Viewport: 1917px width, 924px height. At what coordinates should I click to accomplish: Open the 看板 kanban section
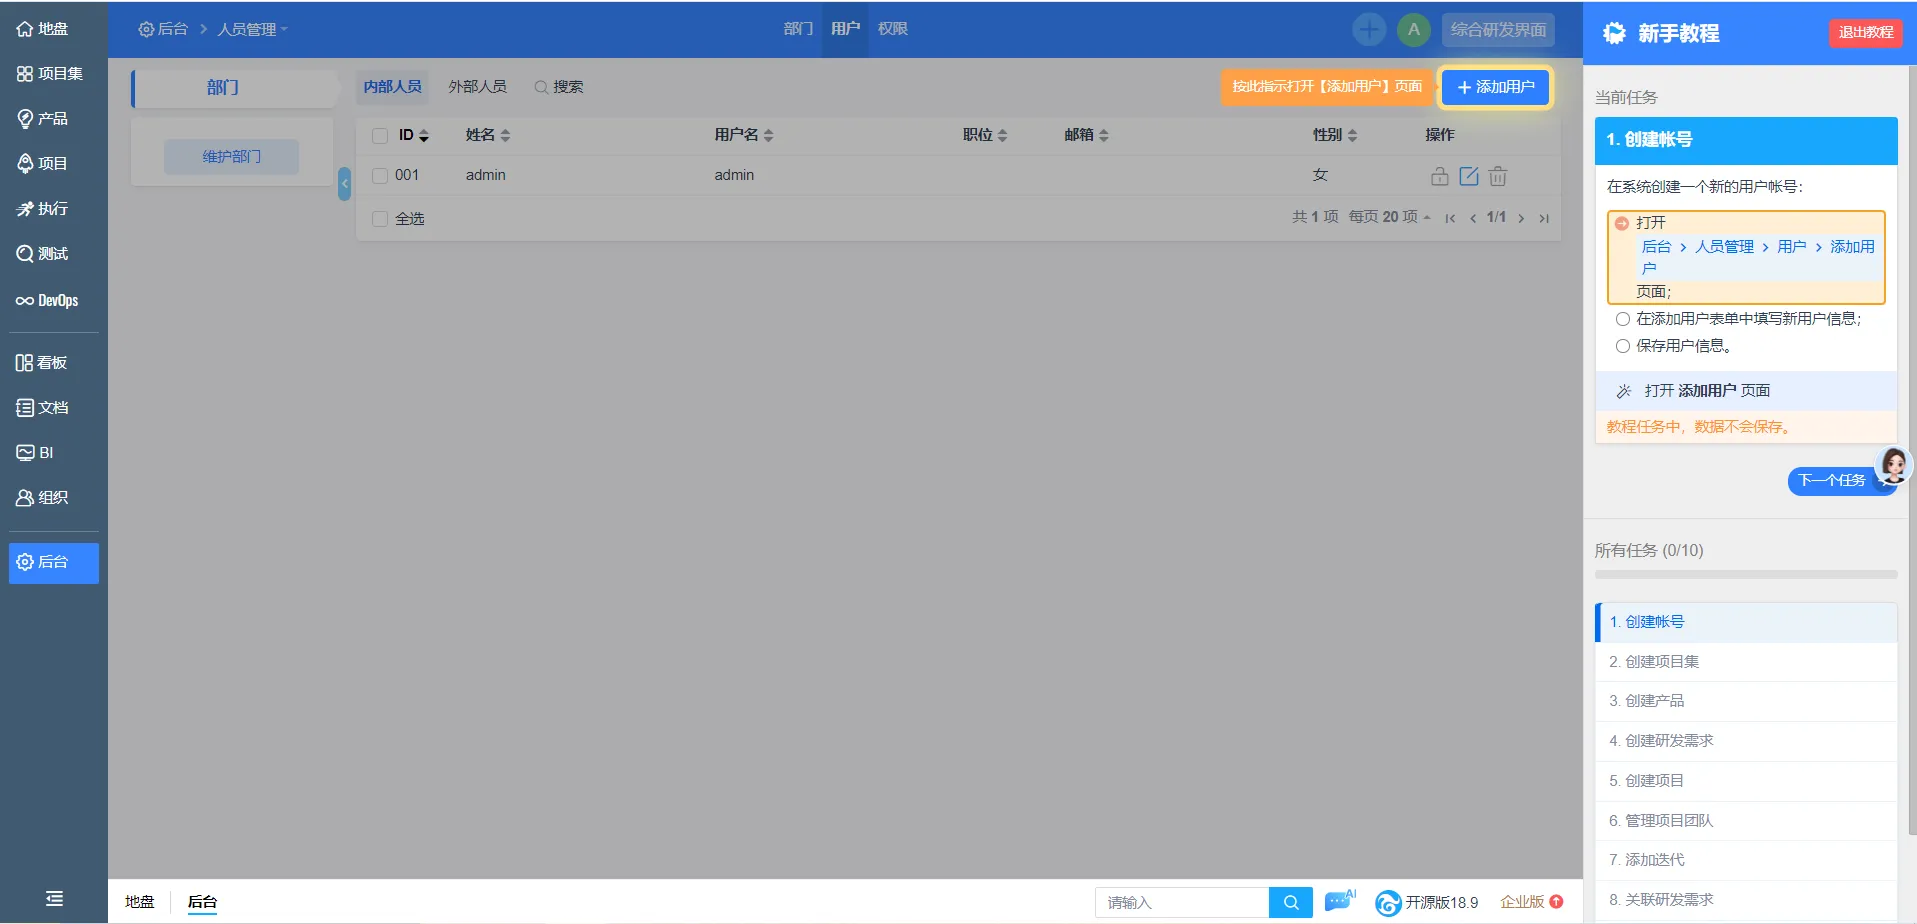pos(42,363)
